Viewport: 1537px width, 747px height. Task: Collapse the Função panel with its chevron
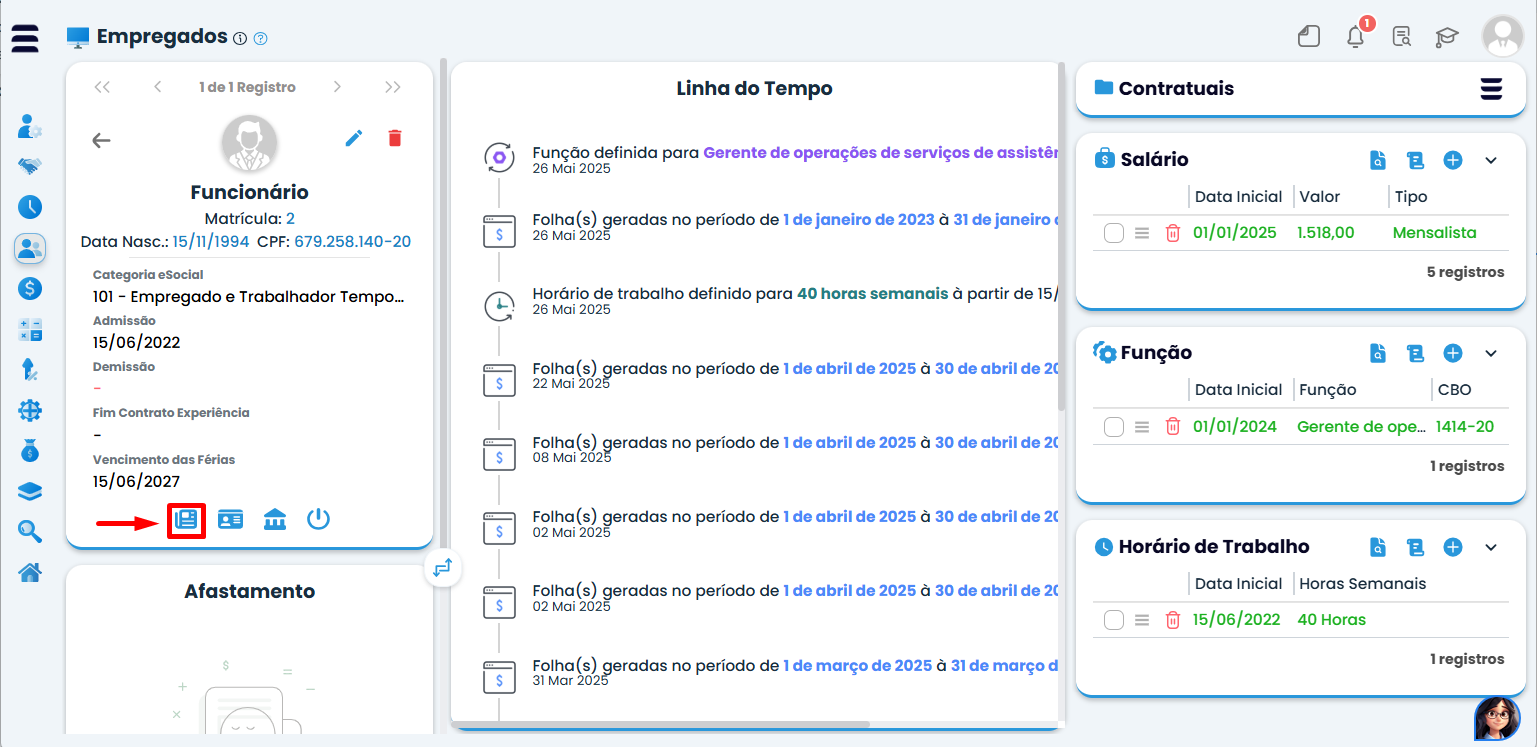point(1491,353)
